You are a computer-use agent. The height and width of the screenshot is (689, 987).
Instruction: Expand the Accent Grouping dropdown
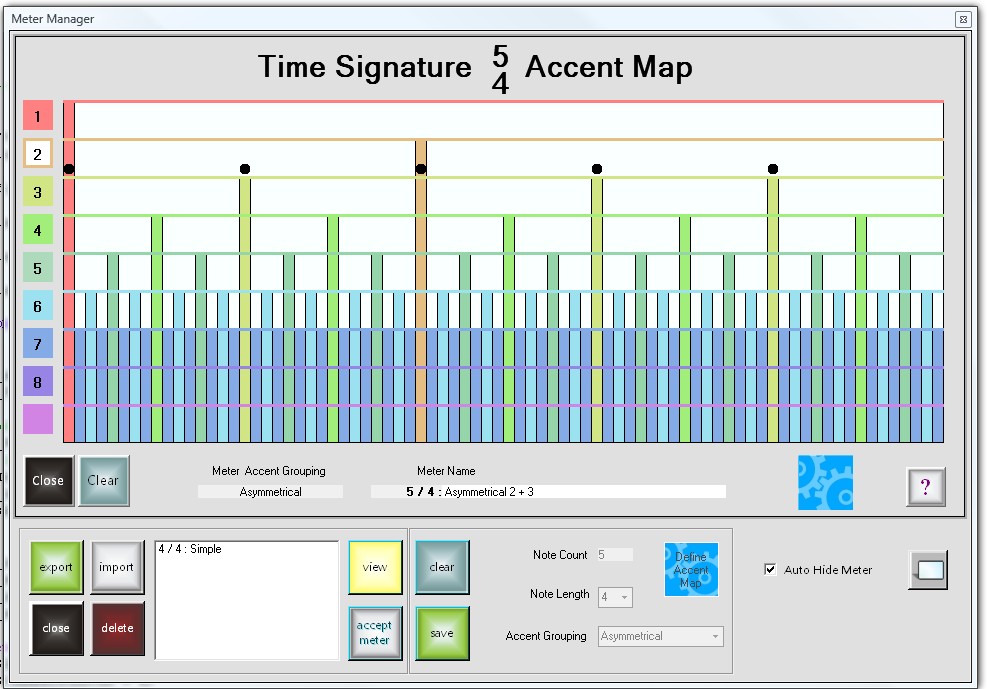[x=661, y=636]
